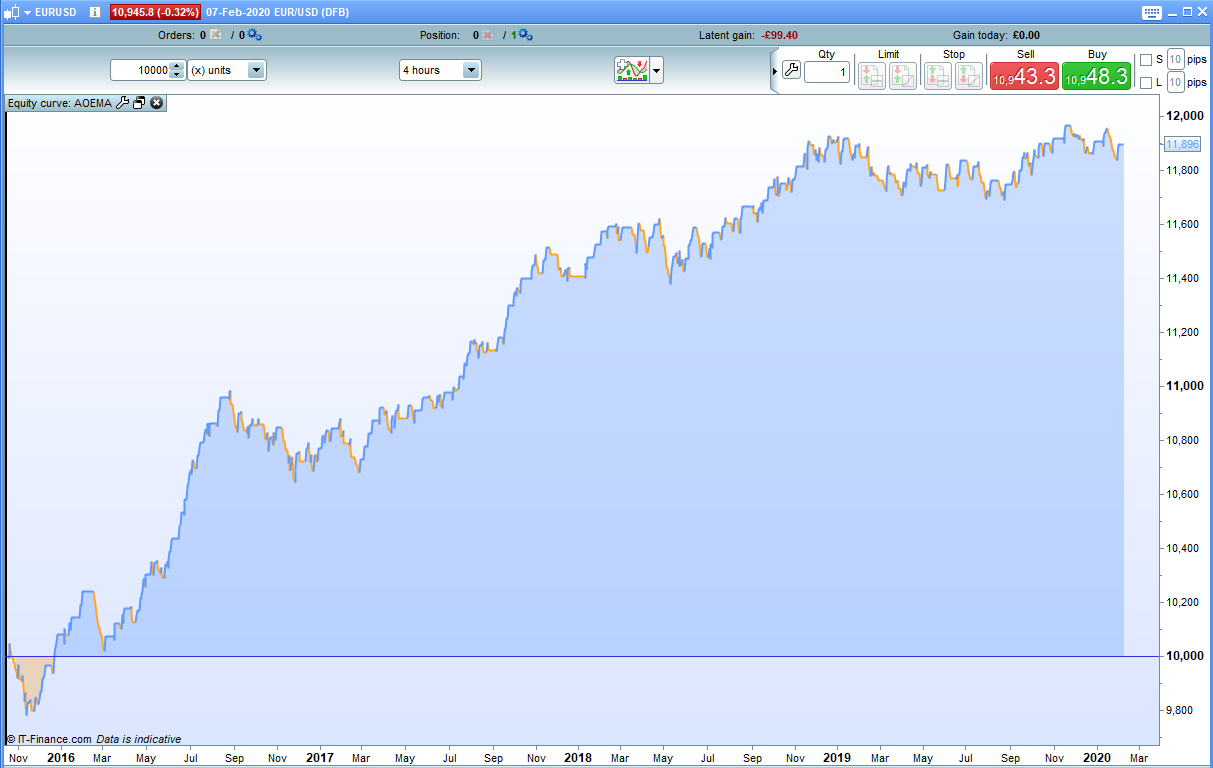Adjust the 10000 units stepper arrows
This screenshot has height=768, width=1213.
(177, 70)
